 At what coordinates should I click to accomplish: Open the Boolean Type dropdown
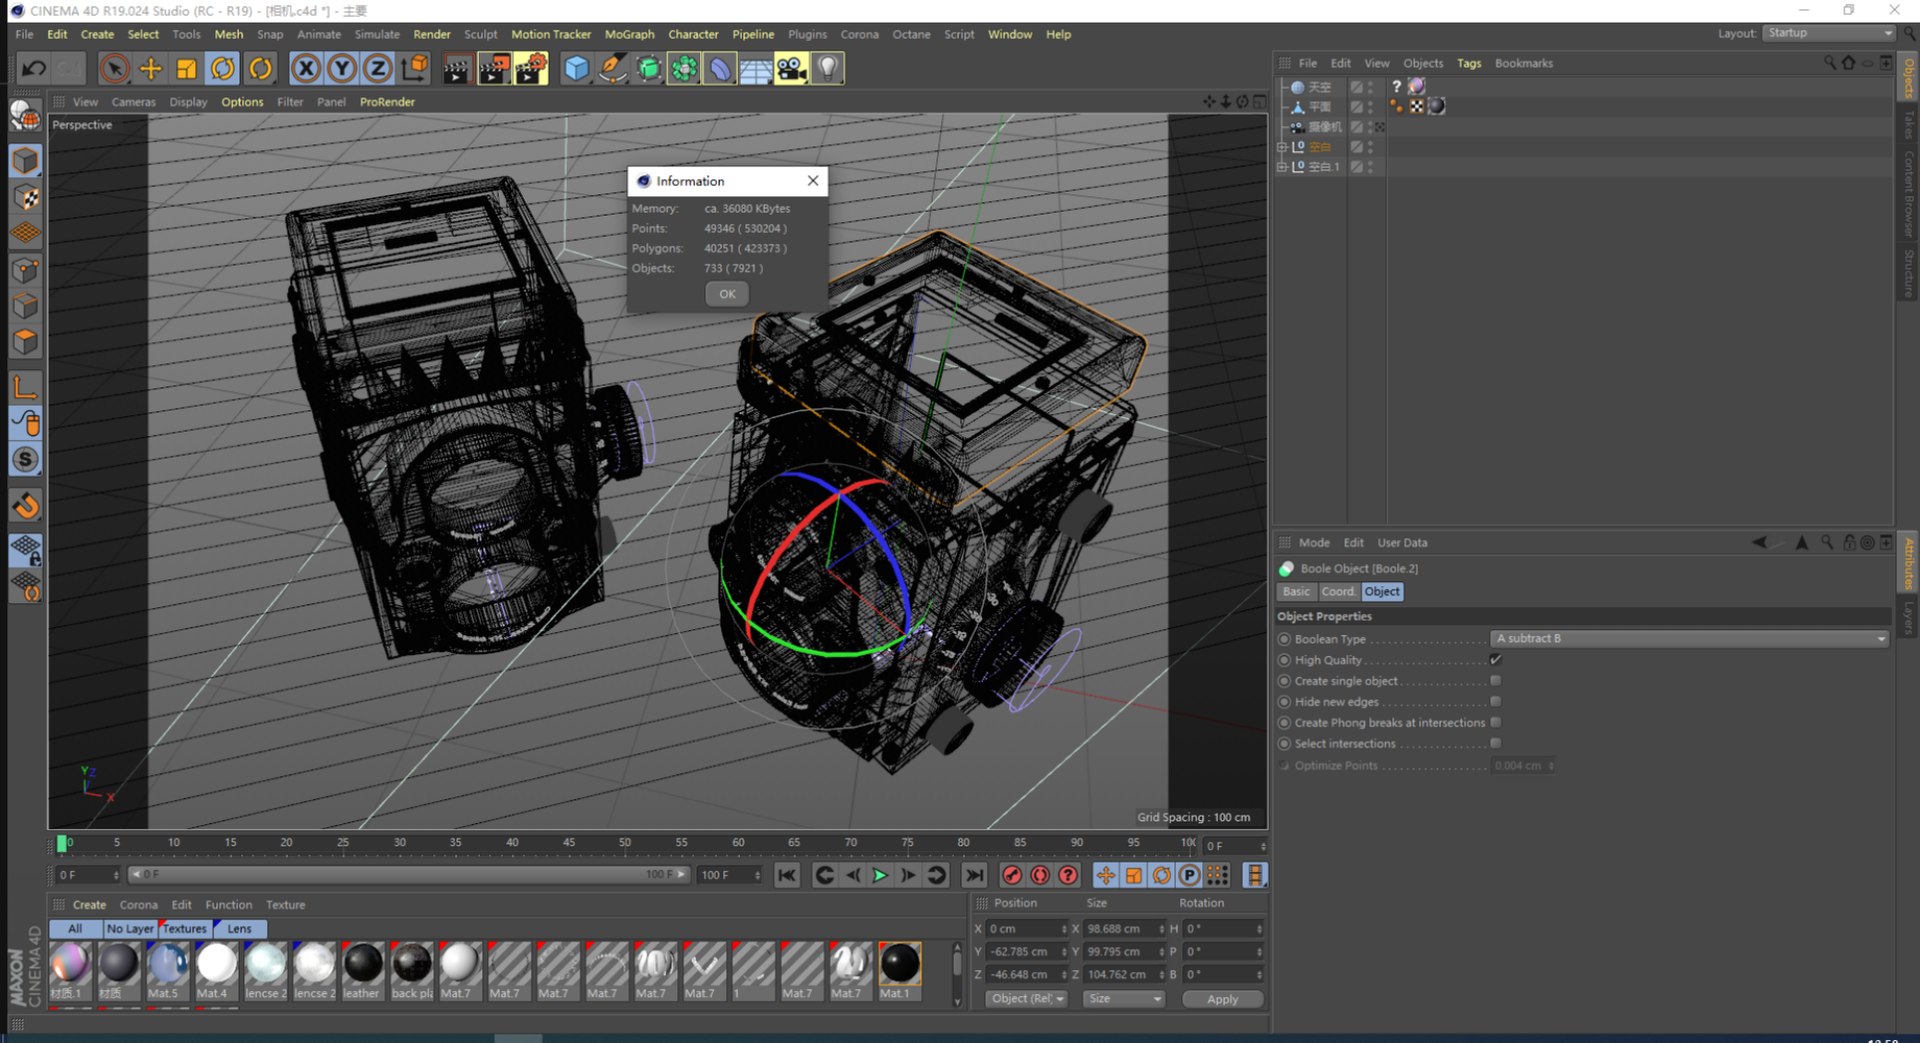coord(1689,639)
